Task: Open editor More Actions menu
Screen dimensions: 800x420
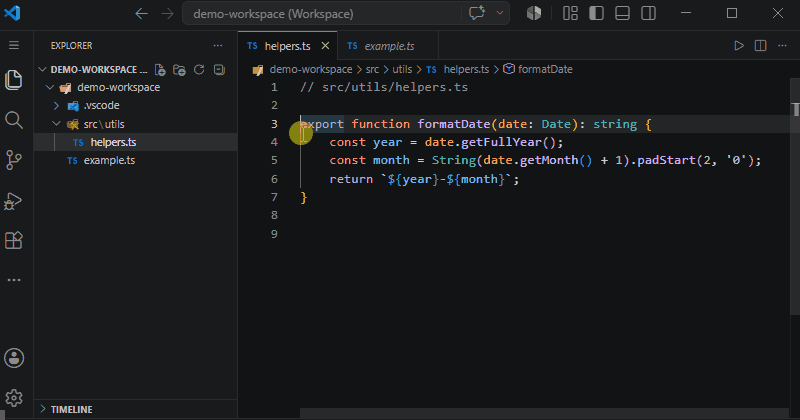Action: pos(782,45)
